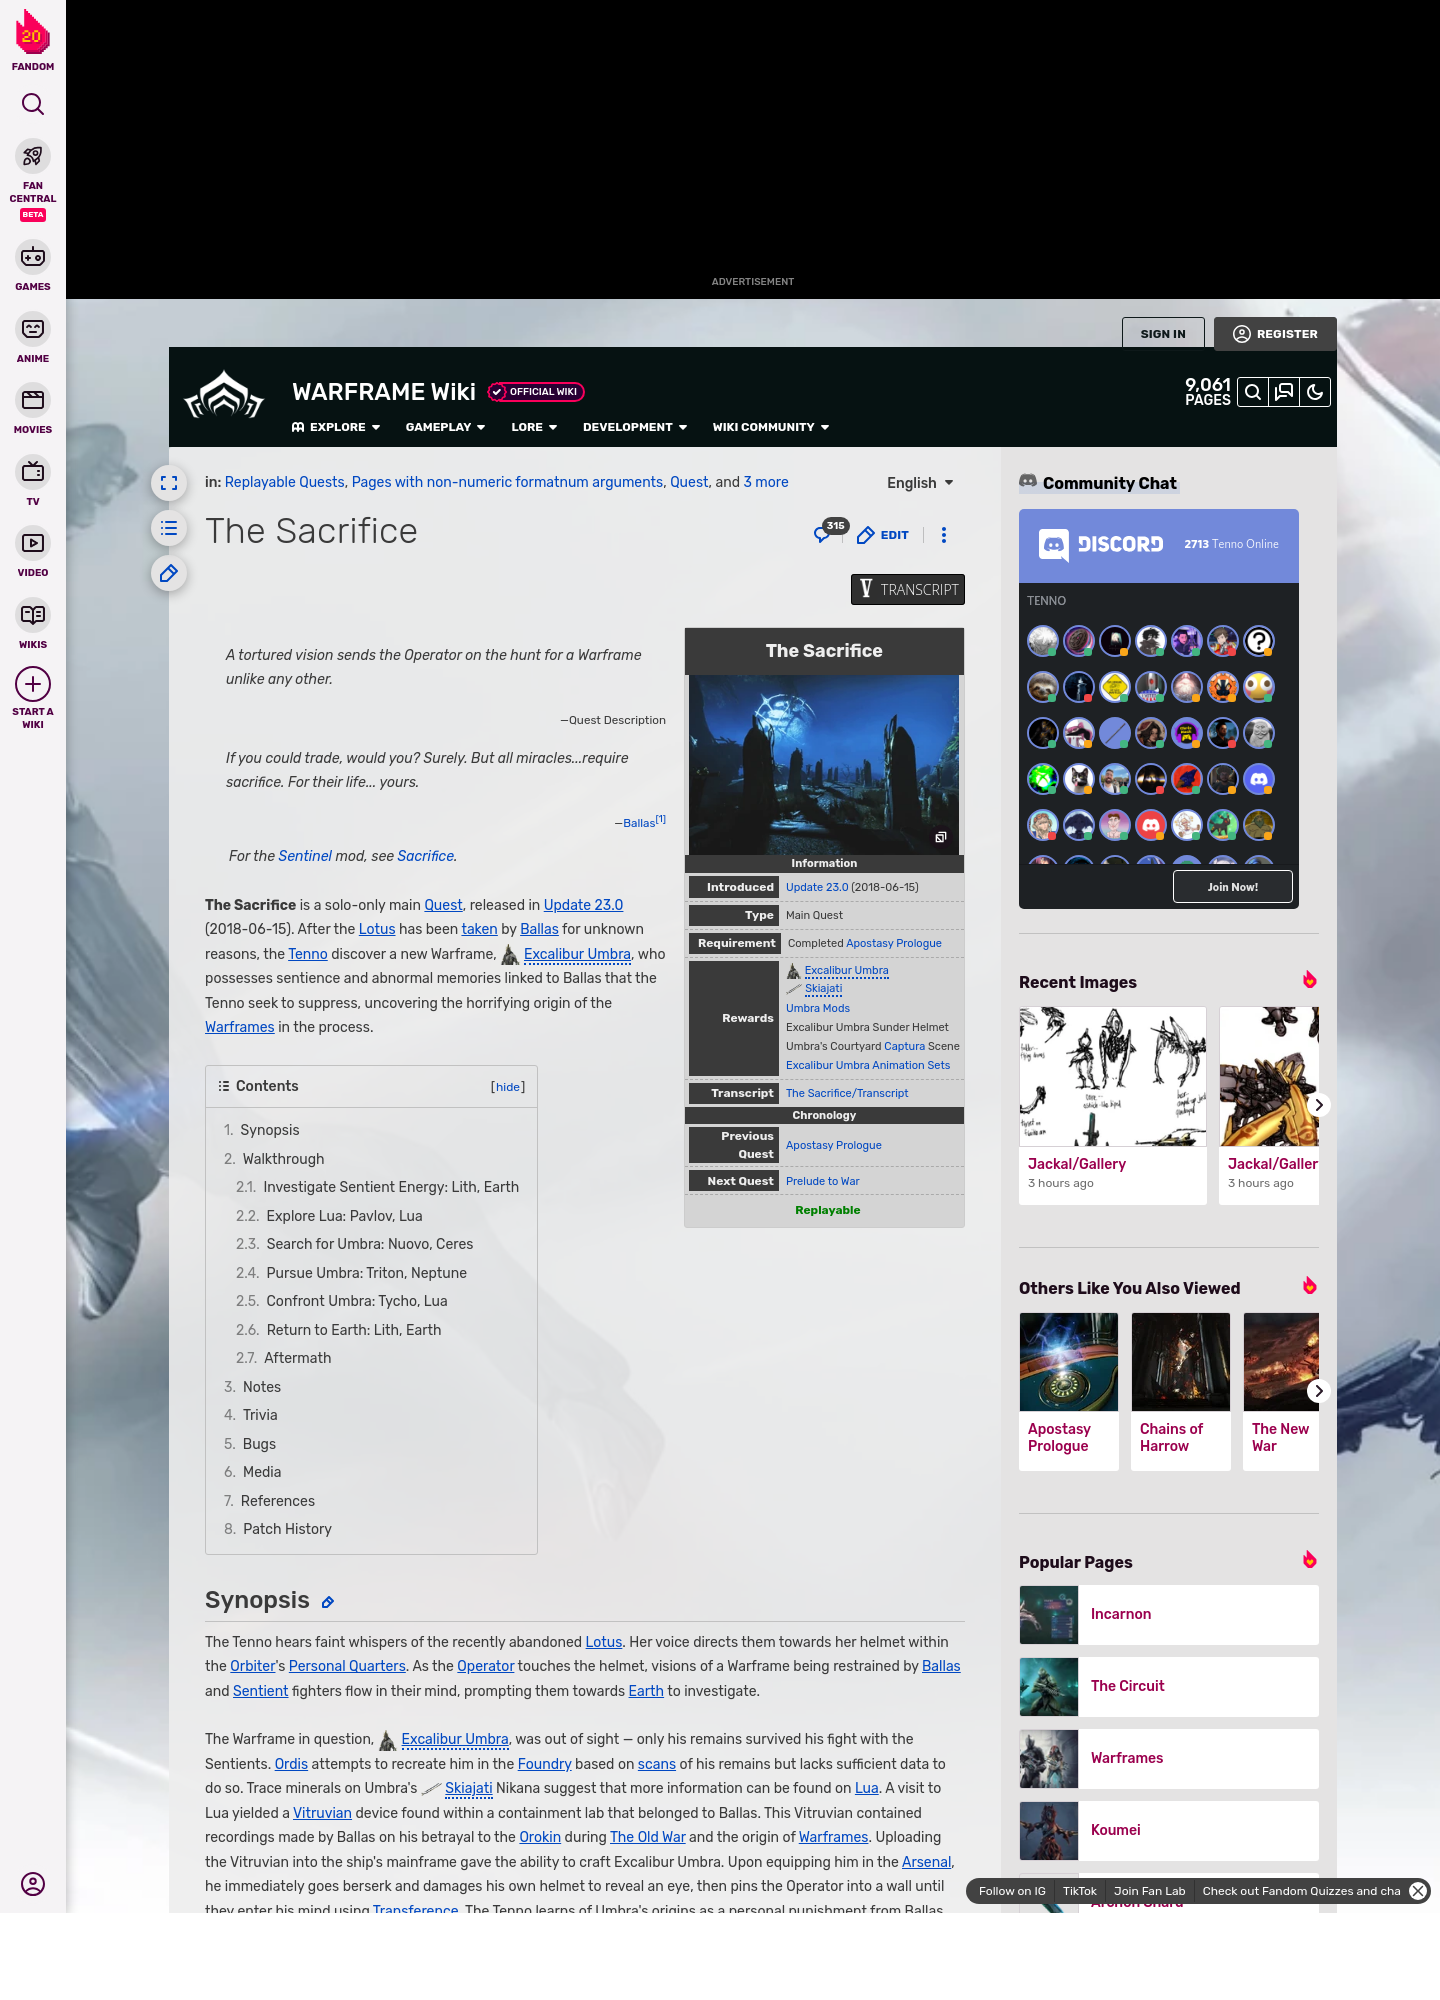1440x2000 pixels.
Task: Click the Official Wiki badge
Action: click(x=536, y=392)
